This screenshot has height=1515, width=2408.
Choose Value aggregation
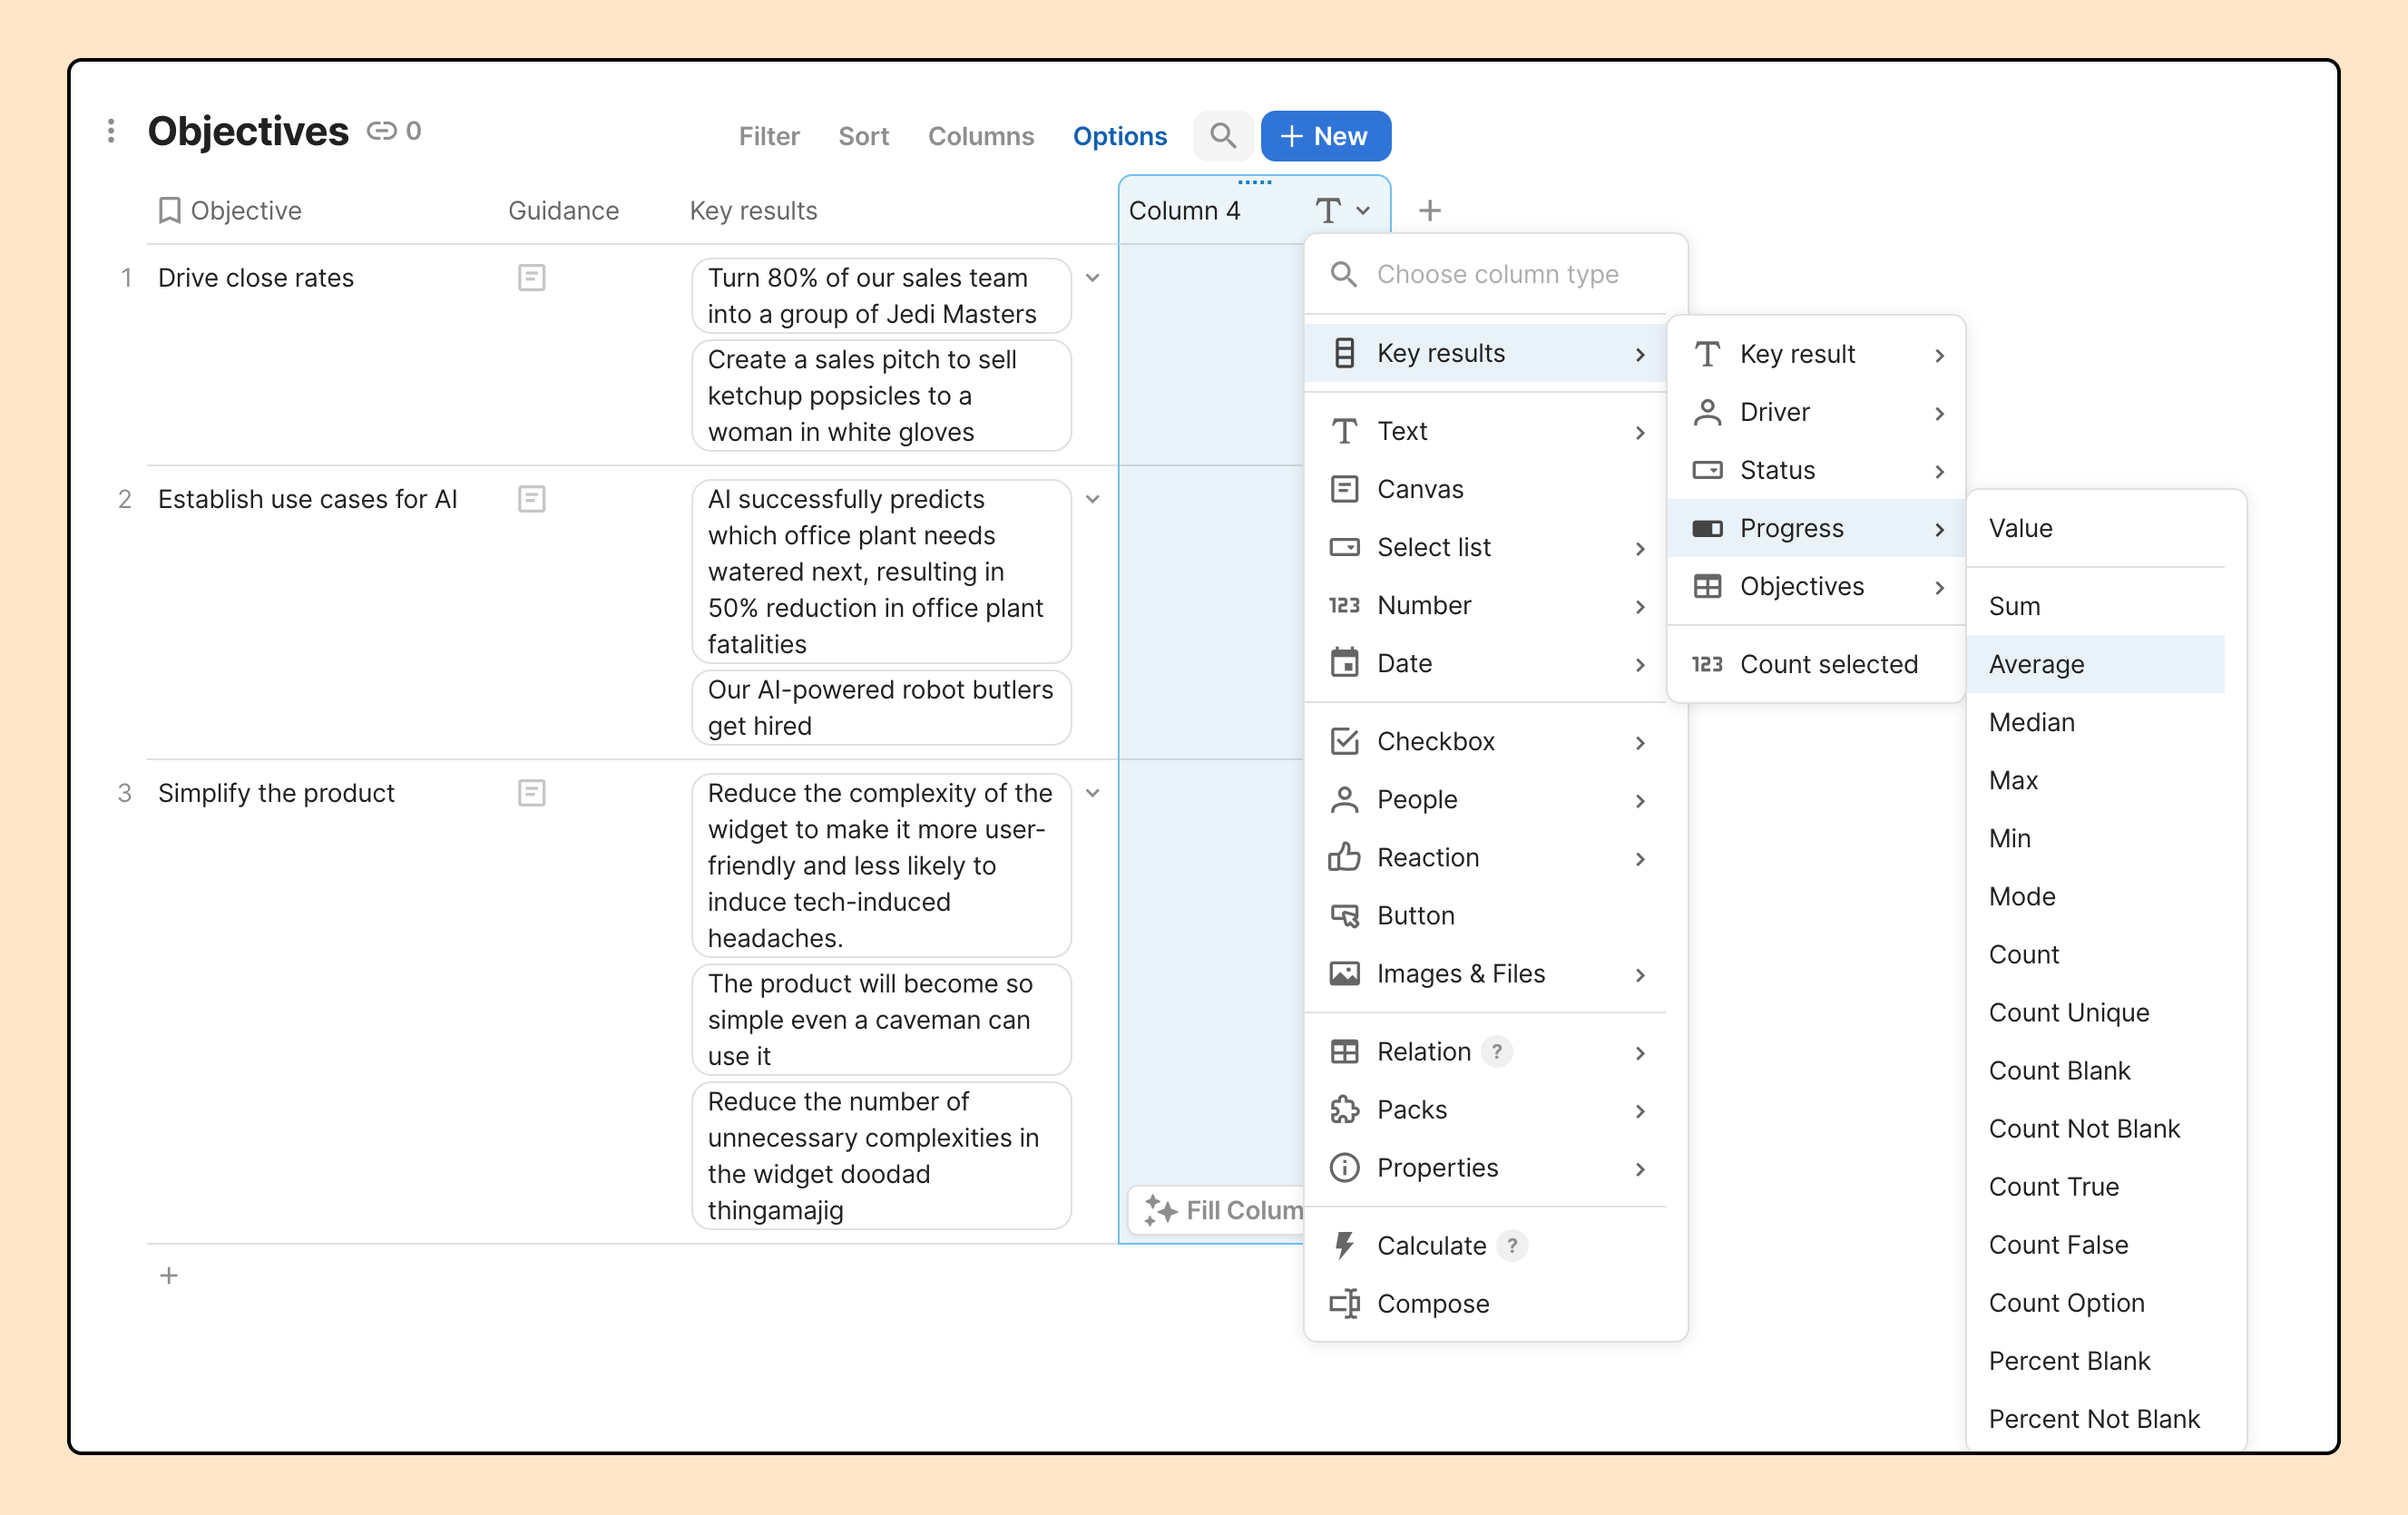(2096, 529)
